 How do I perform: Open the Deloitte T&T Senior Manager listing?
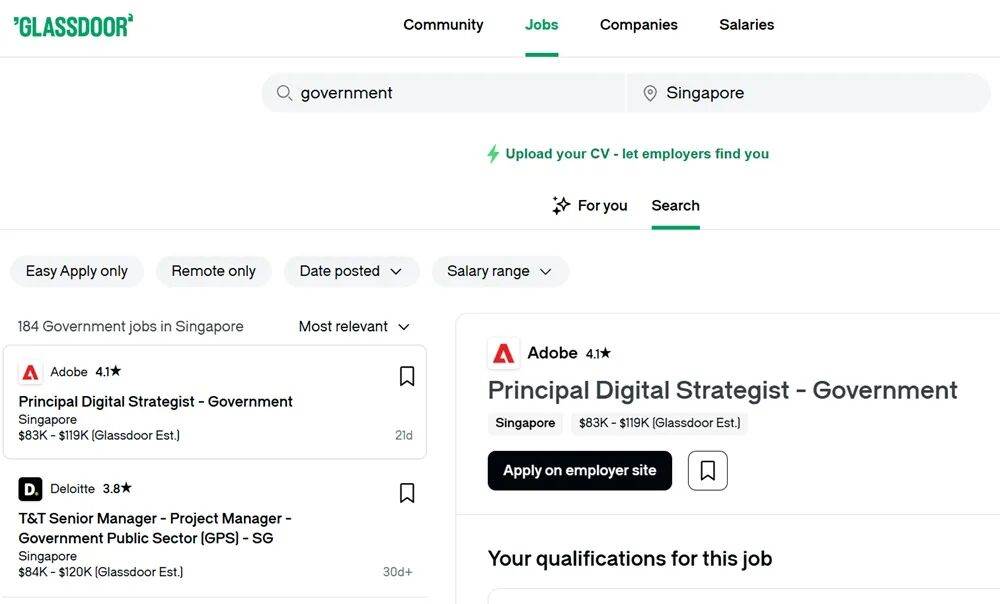pyautogui.click(x=155, y=528)
